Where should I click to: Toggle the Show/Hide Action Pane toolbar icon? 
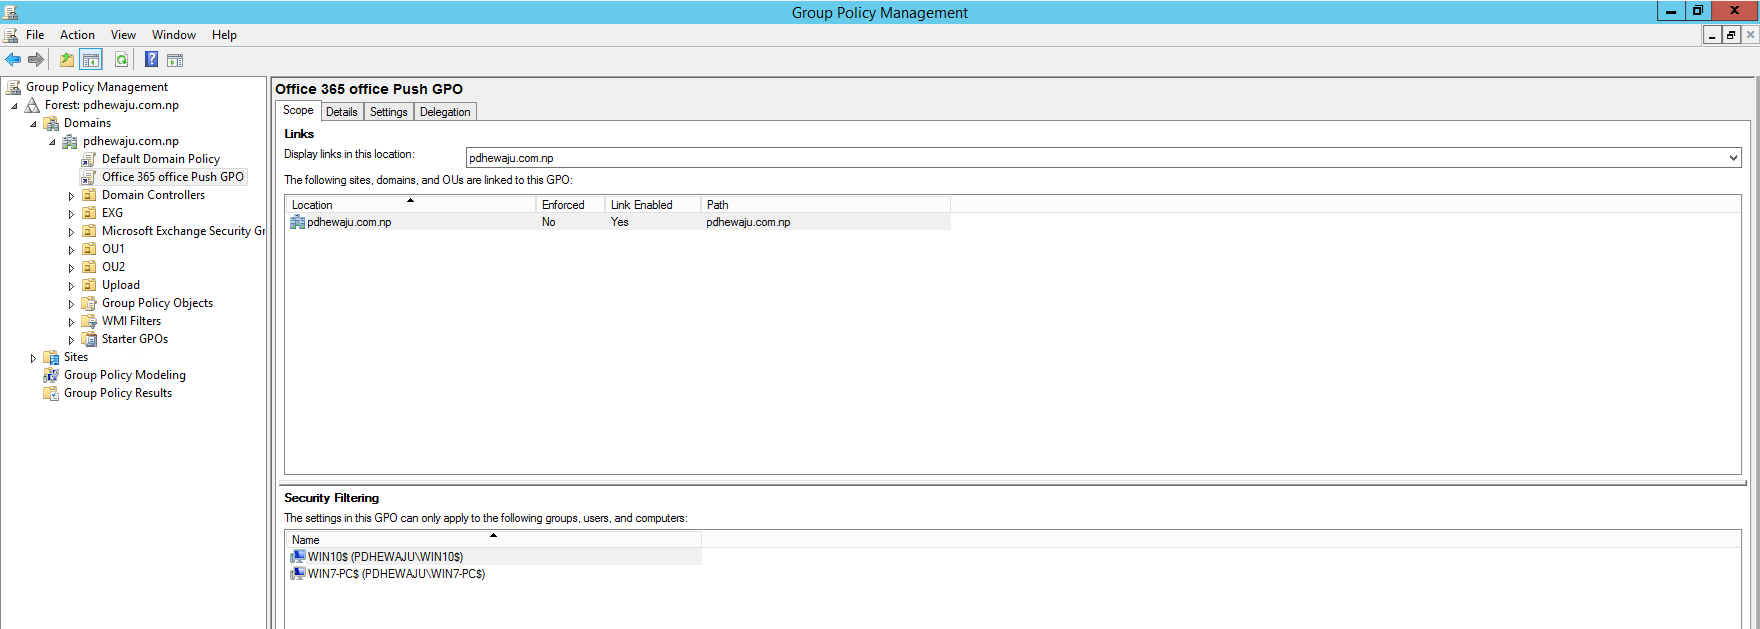[x=175, y=60]
